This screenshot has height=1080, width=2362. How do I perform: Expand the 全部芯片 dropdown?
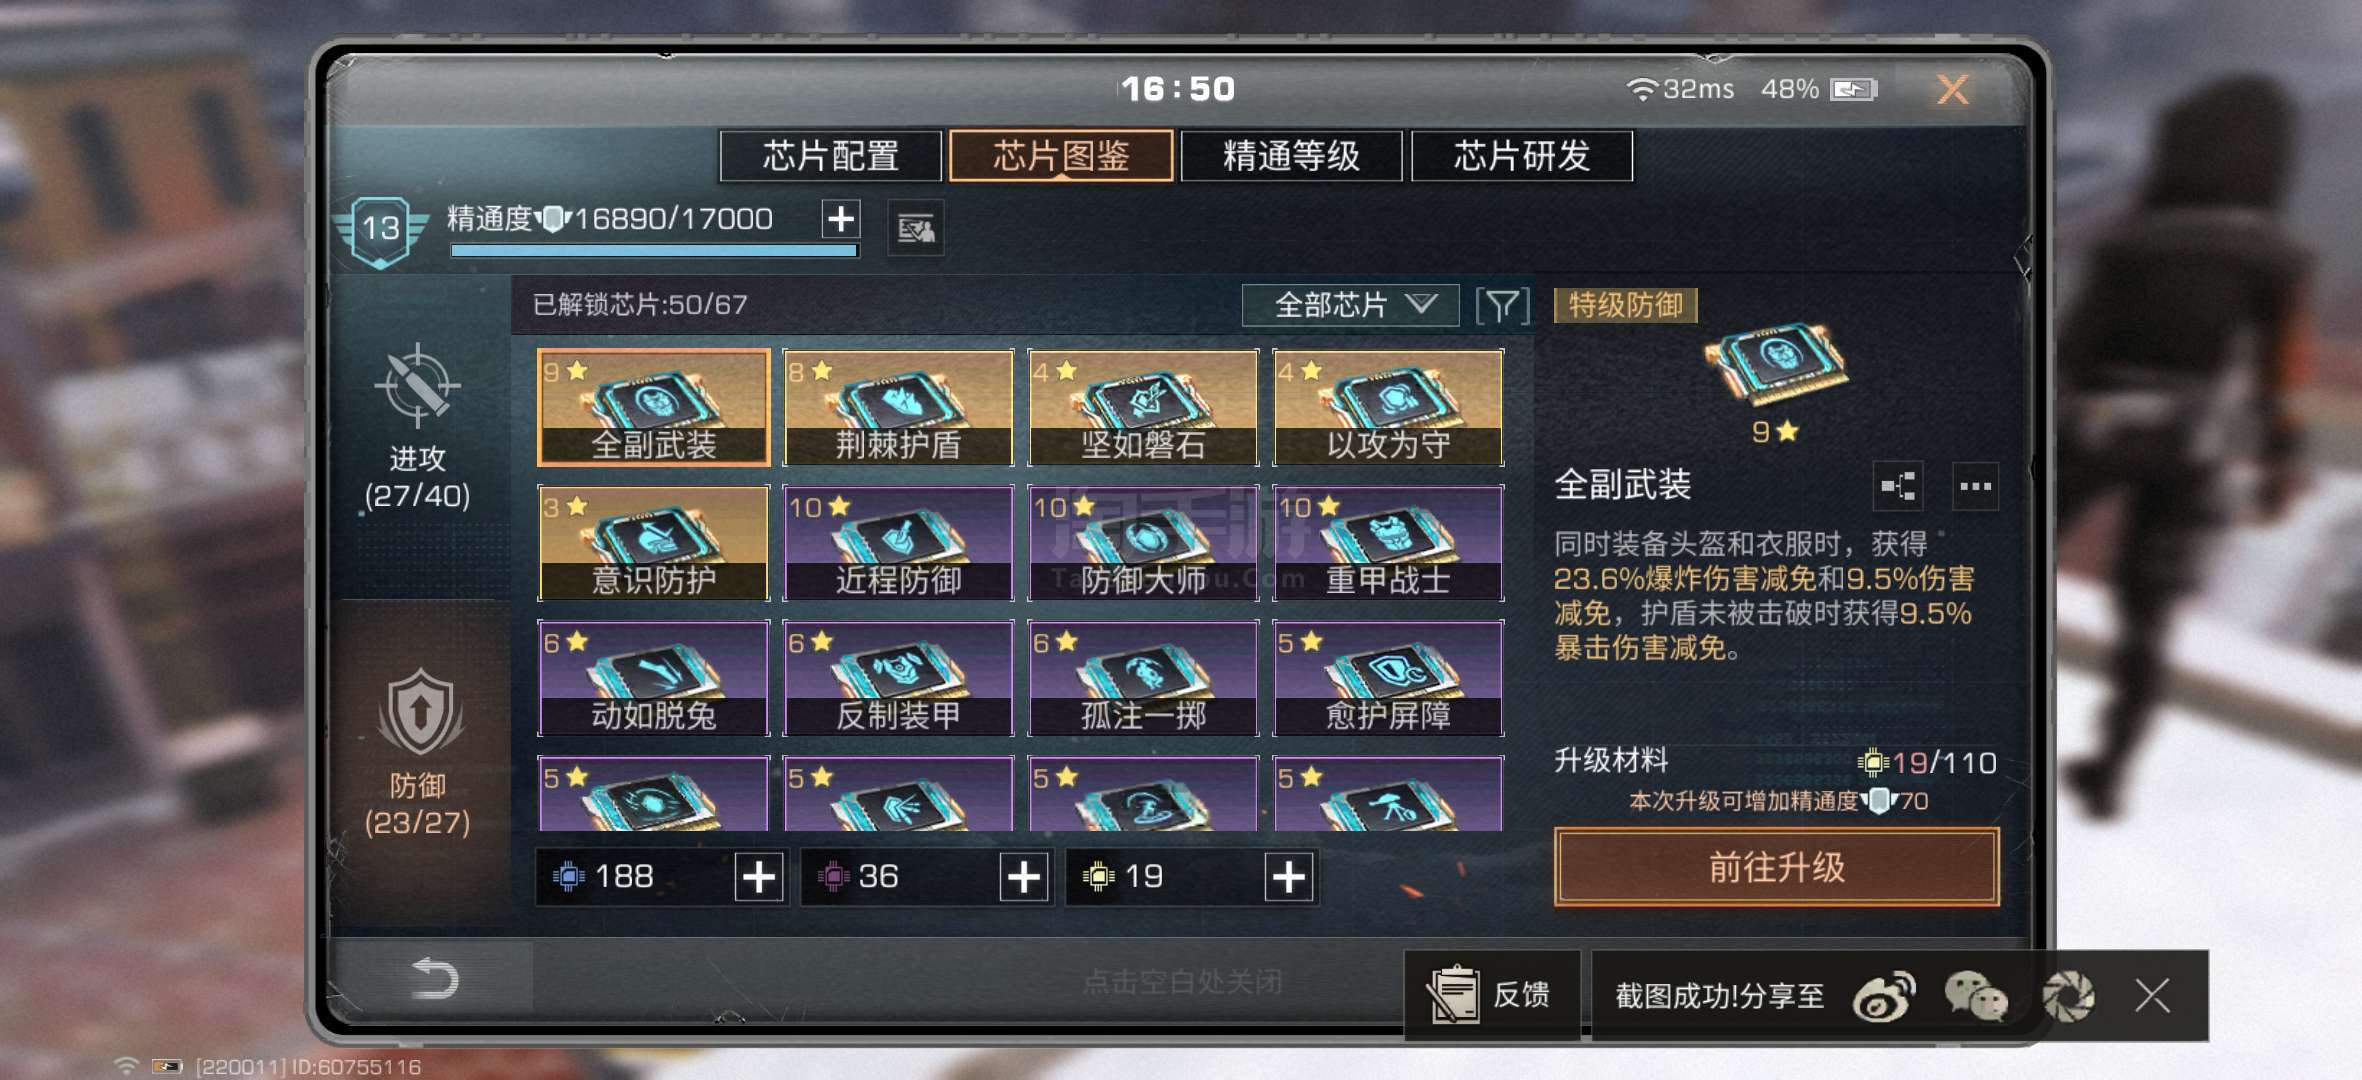click(x=1351, y=305)
